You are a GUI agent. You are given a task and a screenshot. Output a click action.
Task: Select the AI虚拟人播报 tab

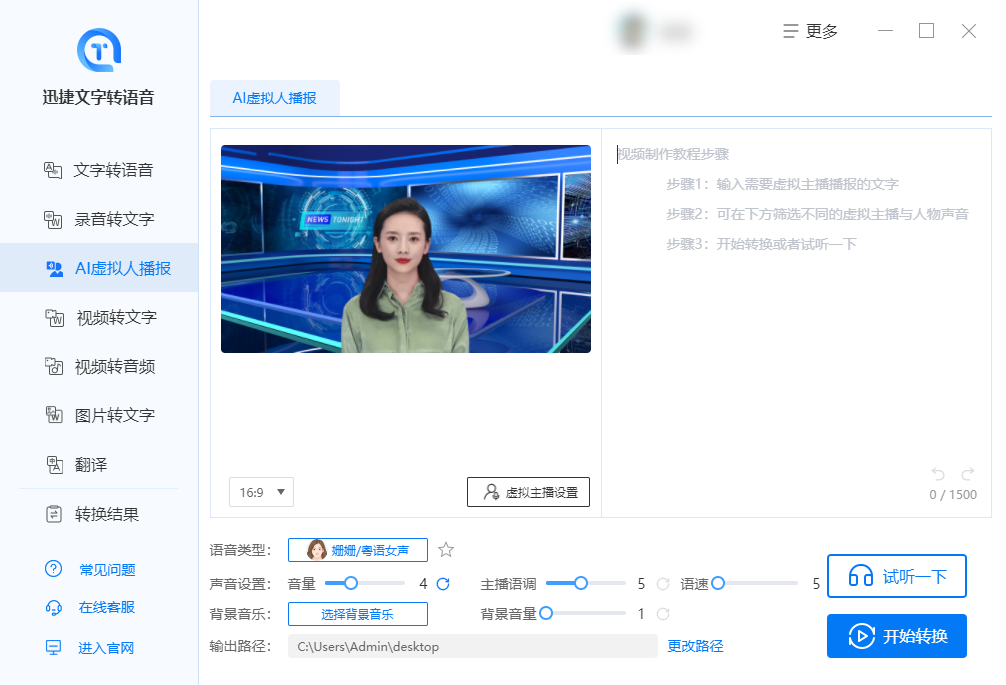pyautogui.click(x=275, y=98)
